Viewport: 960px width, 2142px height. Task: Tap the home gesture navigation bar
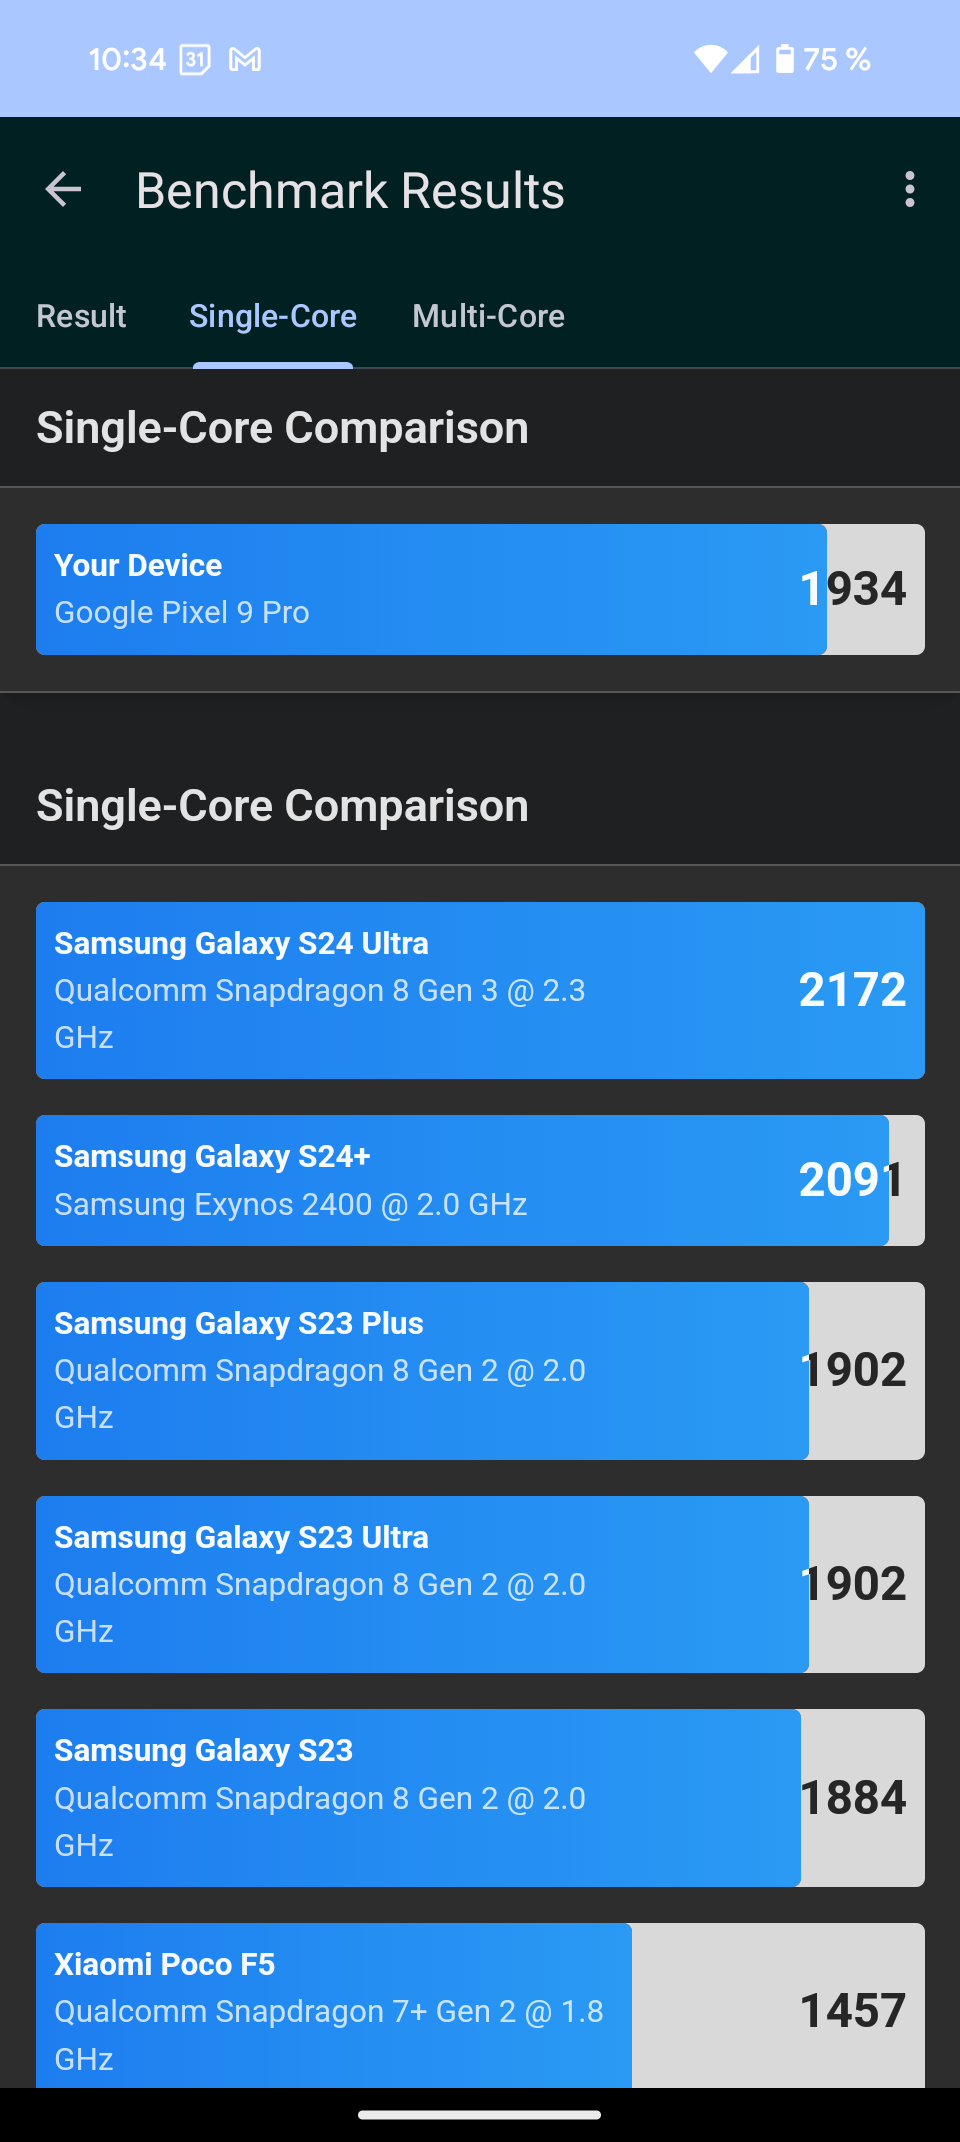(480, 2115)
